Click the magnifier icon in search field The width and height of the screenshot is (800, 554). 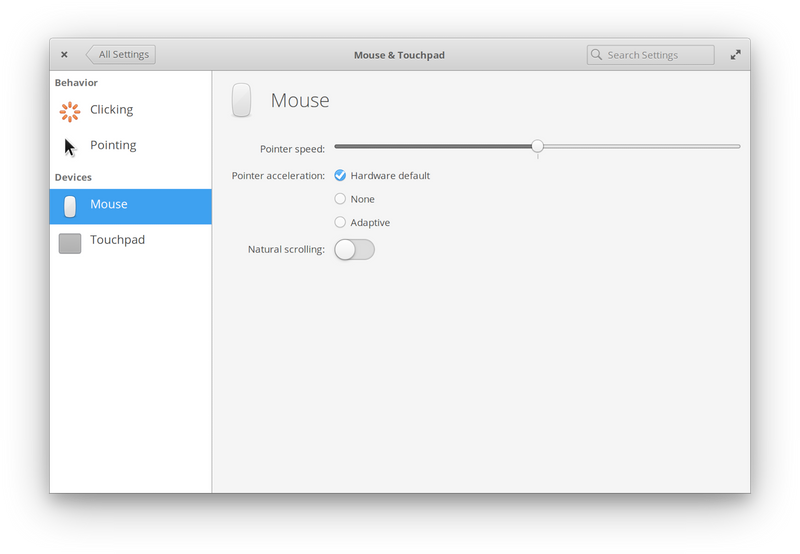pos(596,55)
